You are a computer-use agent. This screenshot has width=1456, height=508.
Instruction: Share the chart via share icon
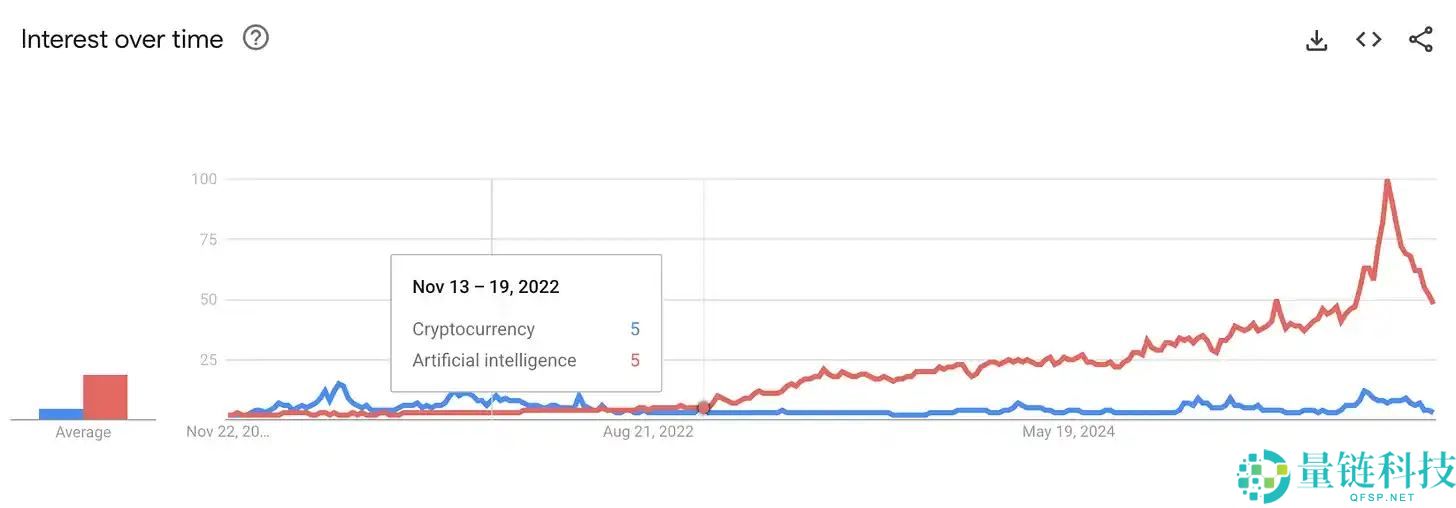pos(1420,40)
